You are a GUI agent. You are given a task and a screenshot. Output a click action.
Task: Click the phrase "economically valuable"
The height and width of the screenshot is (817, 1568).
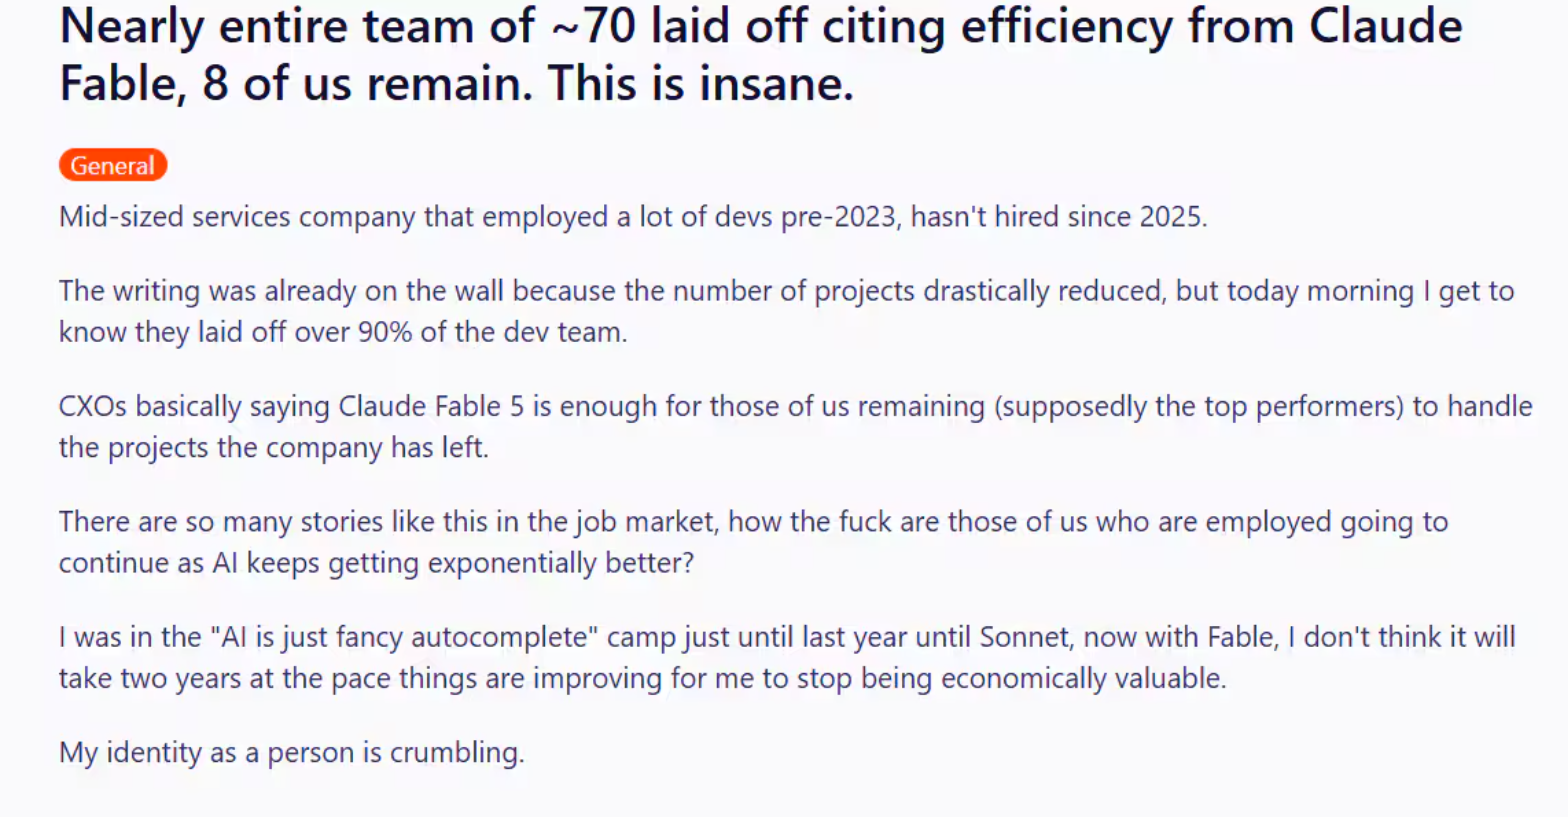tap(1083, 678)
